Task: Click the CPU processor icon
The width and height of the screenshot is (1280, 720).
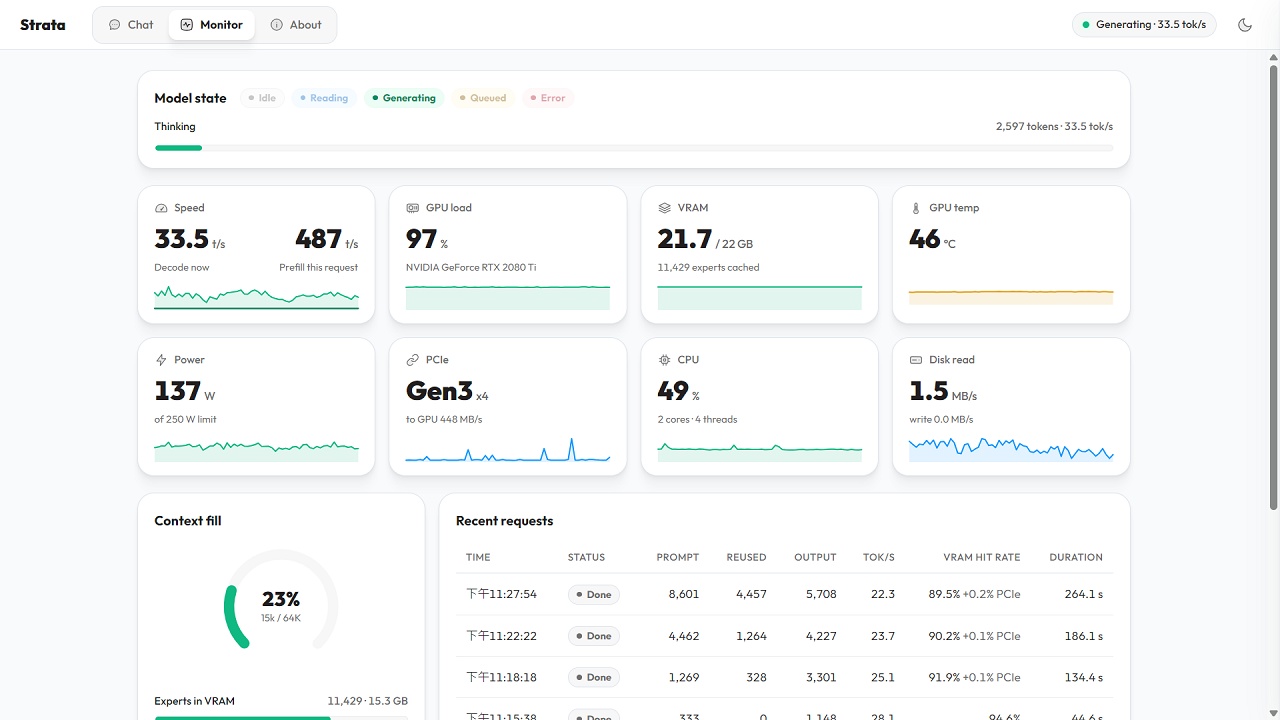Action: point(665,360)
